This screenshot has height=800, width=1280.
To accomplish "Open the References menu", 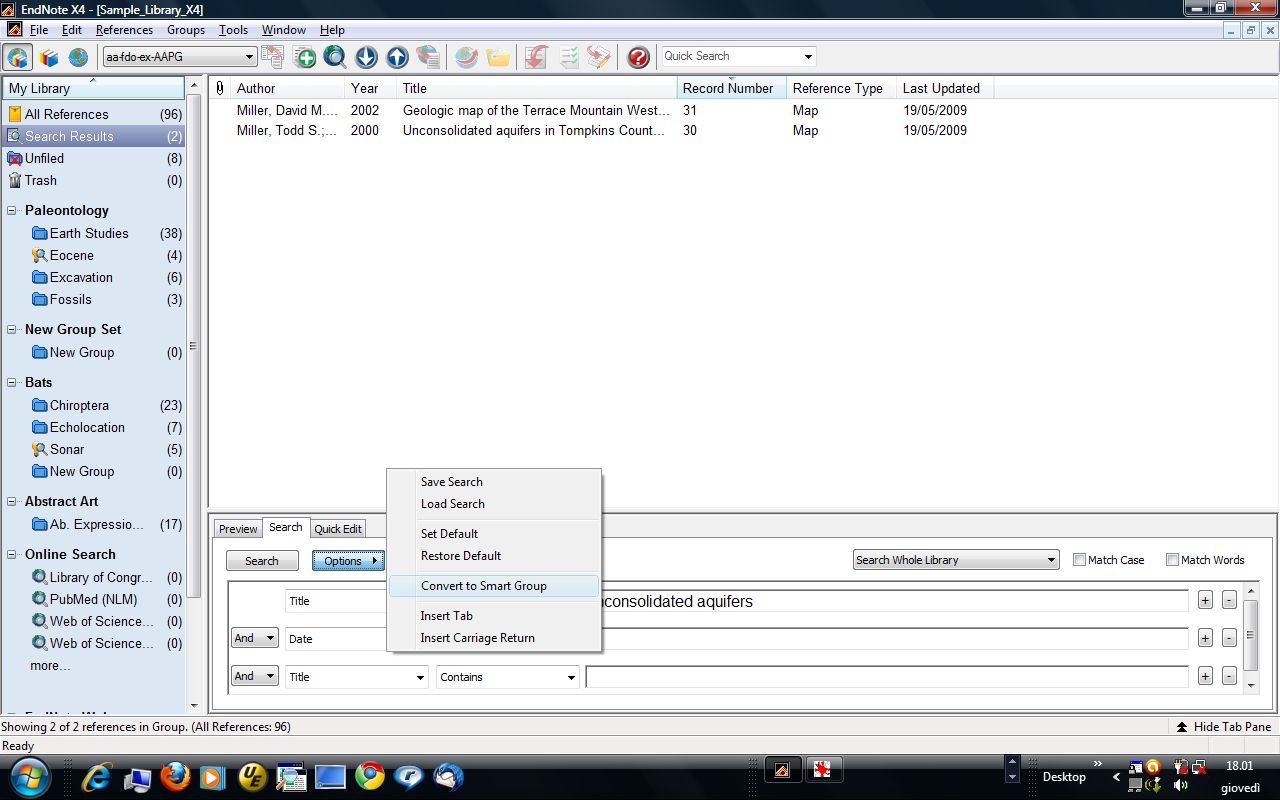I will click(124, 30).
